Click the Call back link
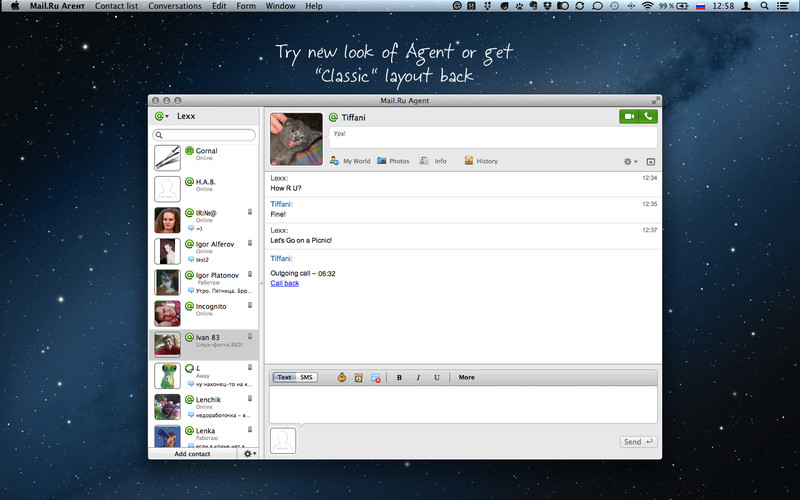The height and width of the screenshot is (500, 800). 285,283
